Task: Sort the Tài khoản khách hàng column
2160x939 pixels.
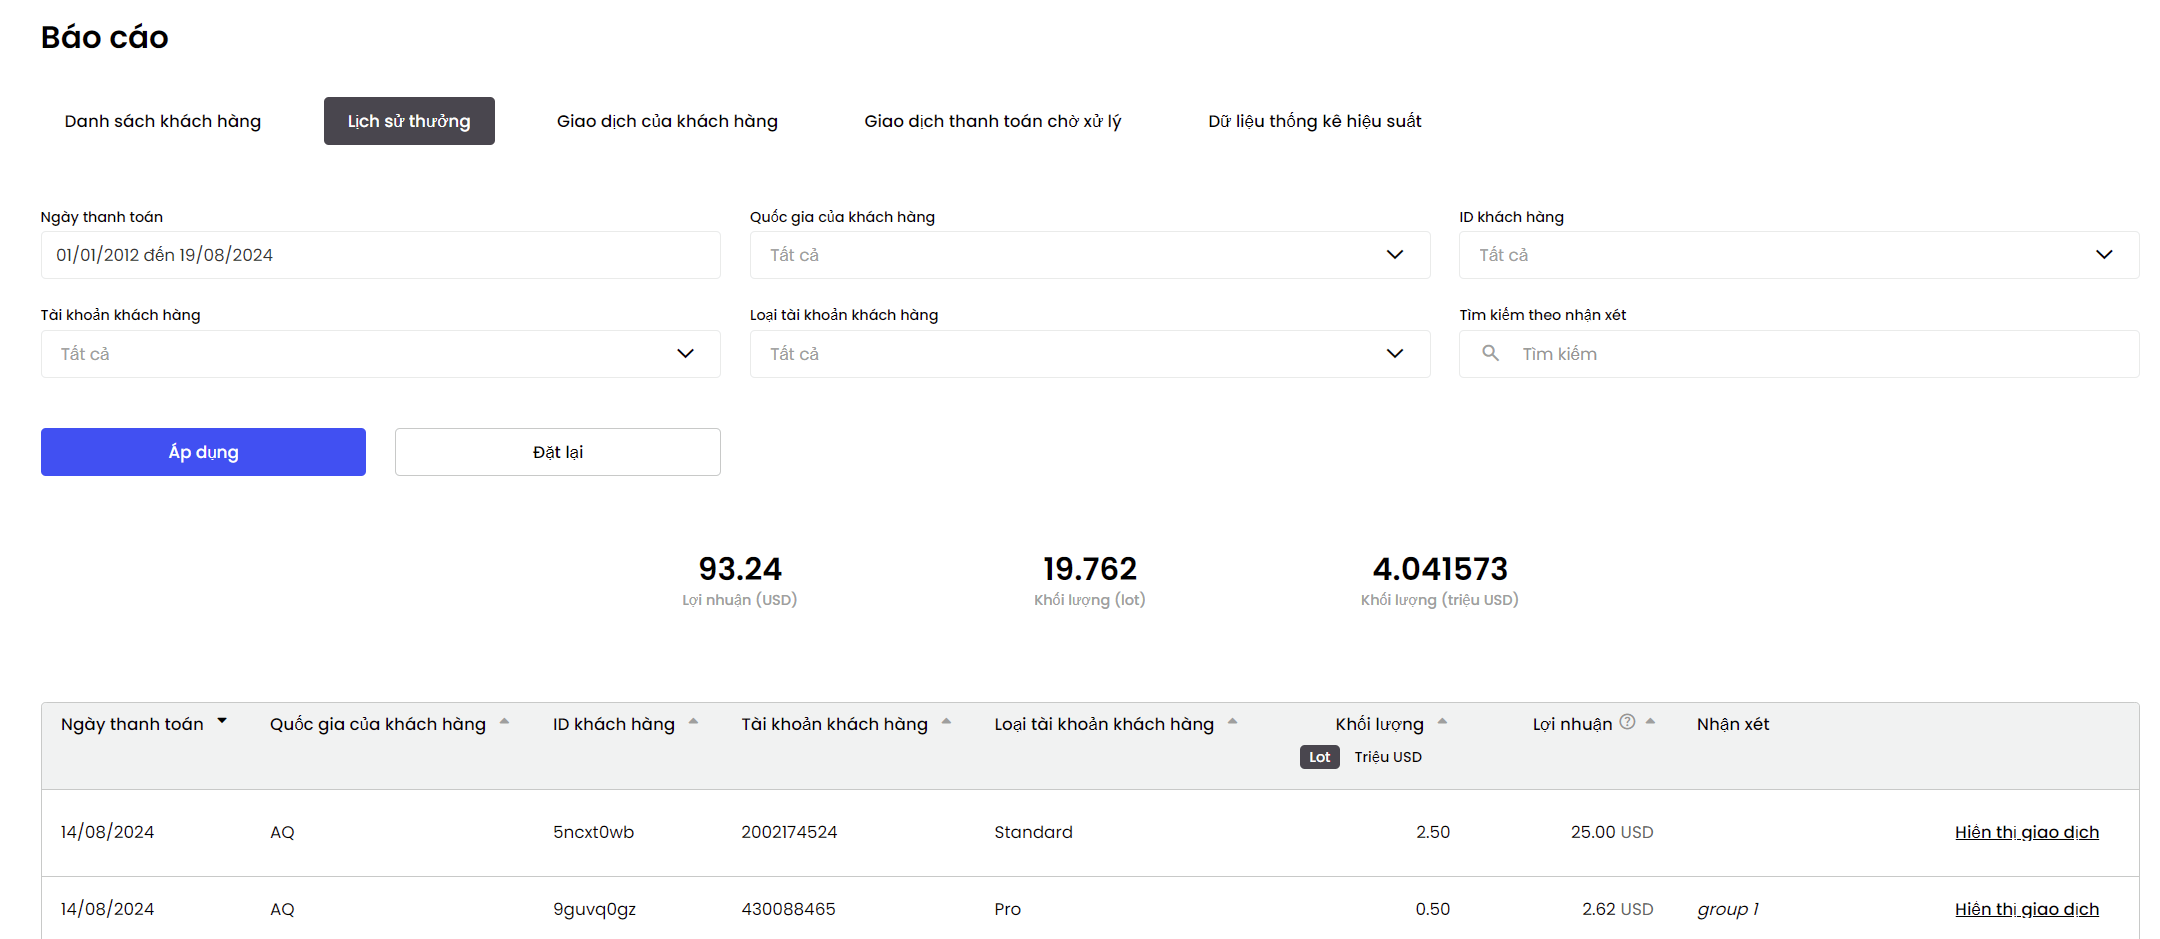Action: (x=946, y=721)
